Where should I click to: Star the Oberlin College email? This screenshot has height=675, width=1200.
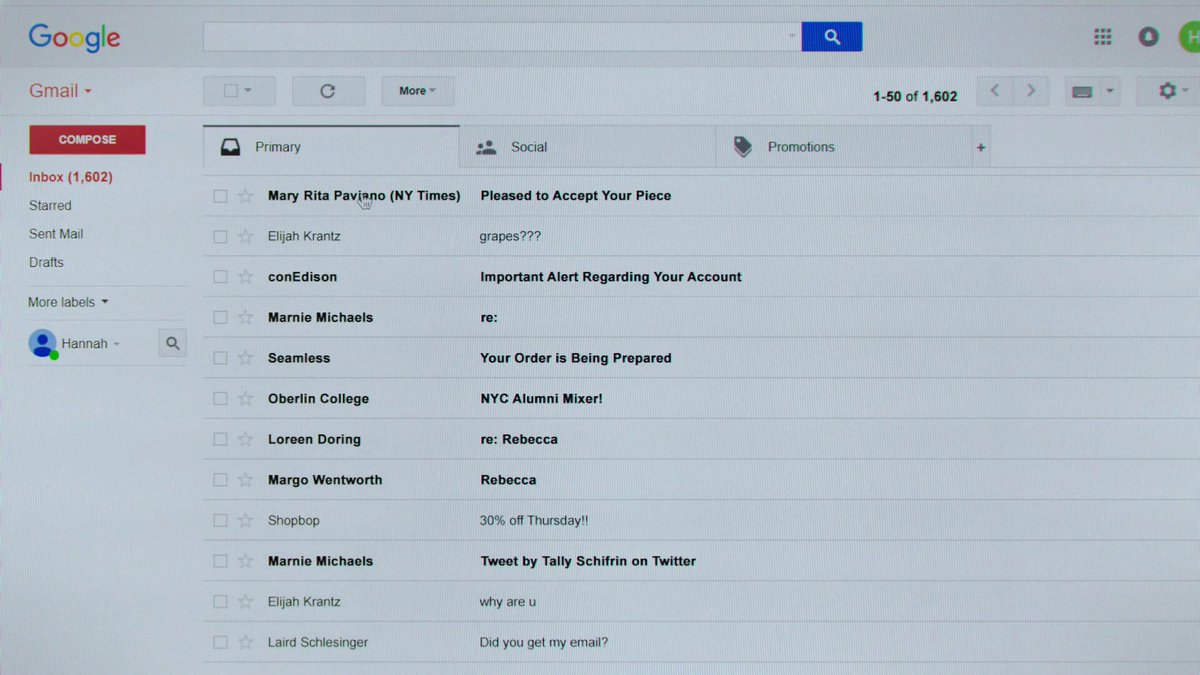pos(245,399)
